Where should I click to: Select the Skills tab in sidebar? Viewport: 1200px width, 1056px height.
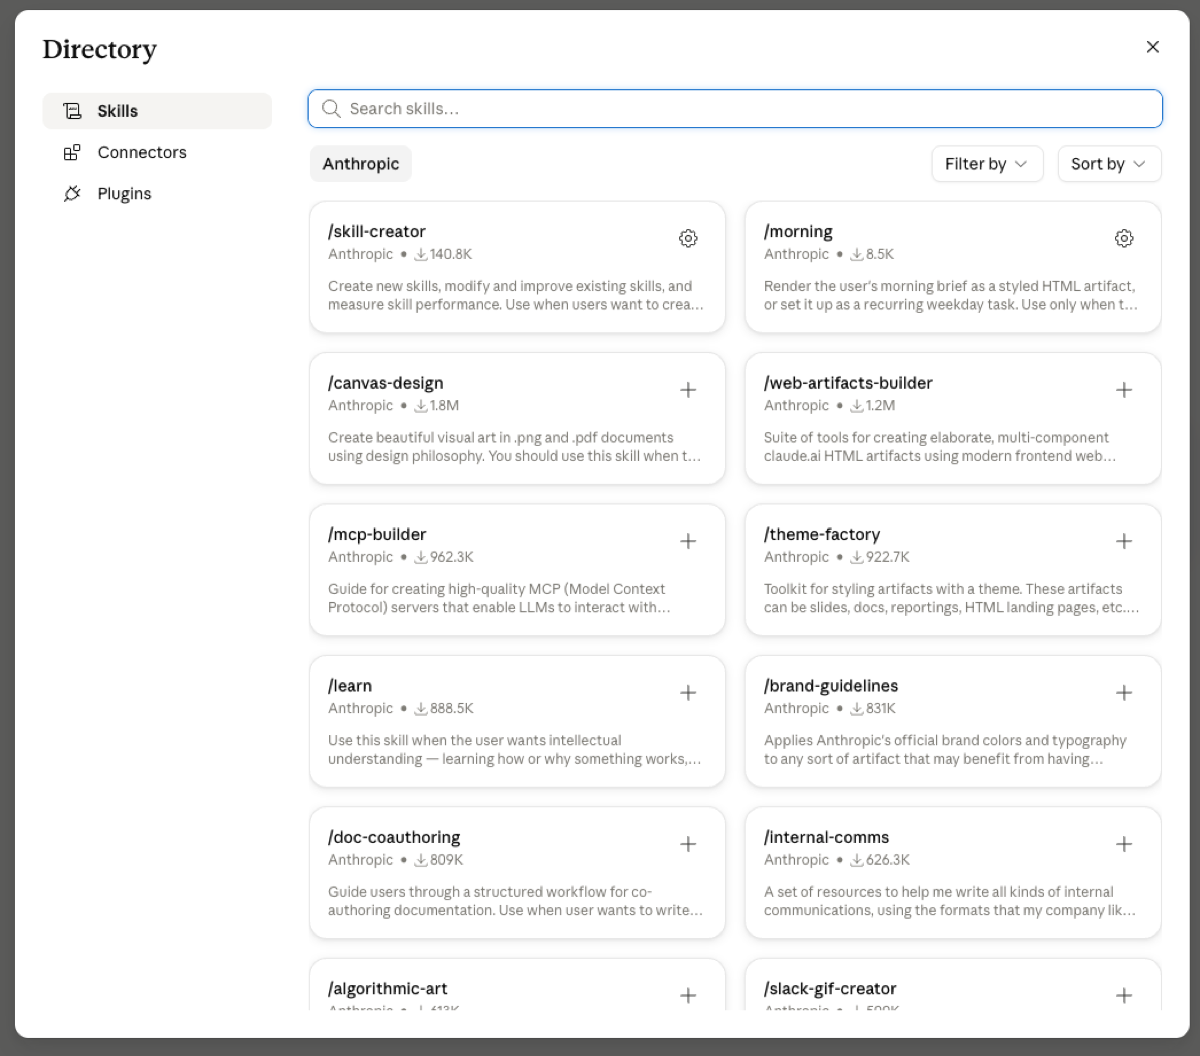tap(157, 111)
